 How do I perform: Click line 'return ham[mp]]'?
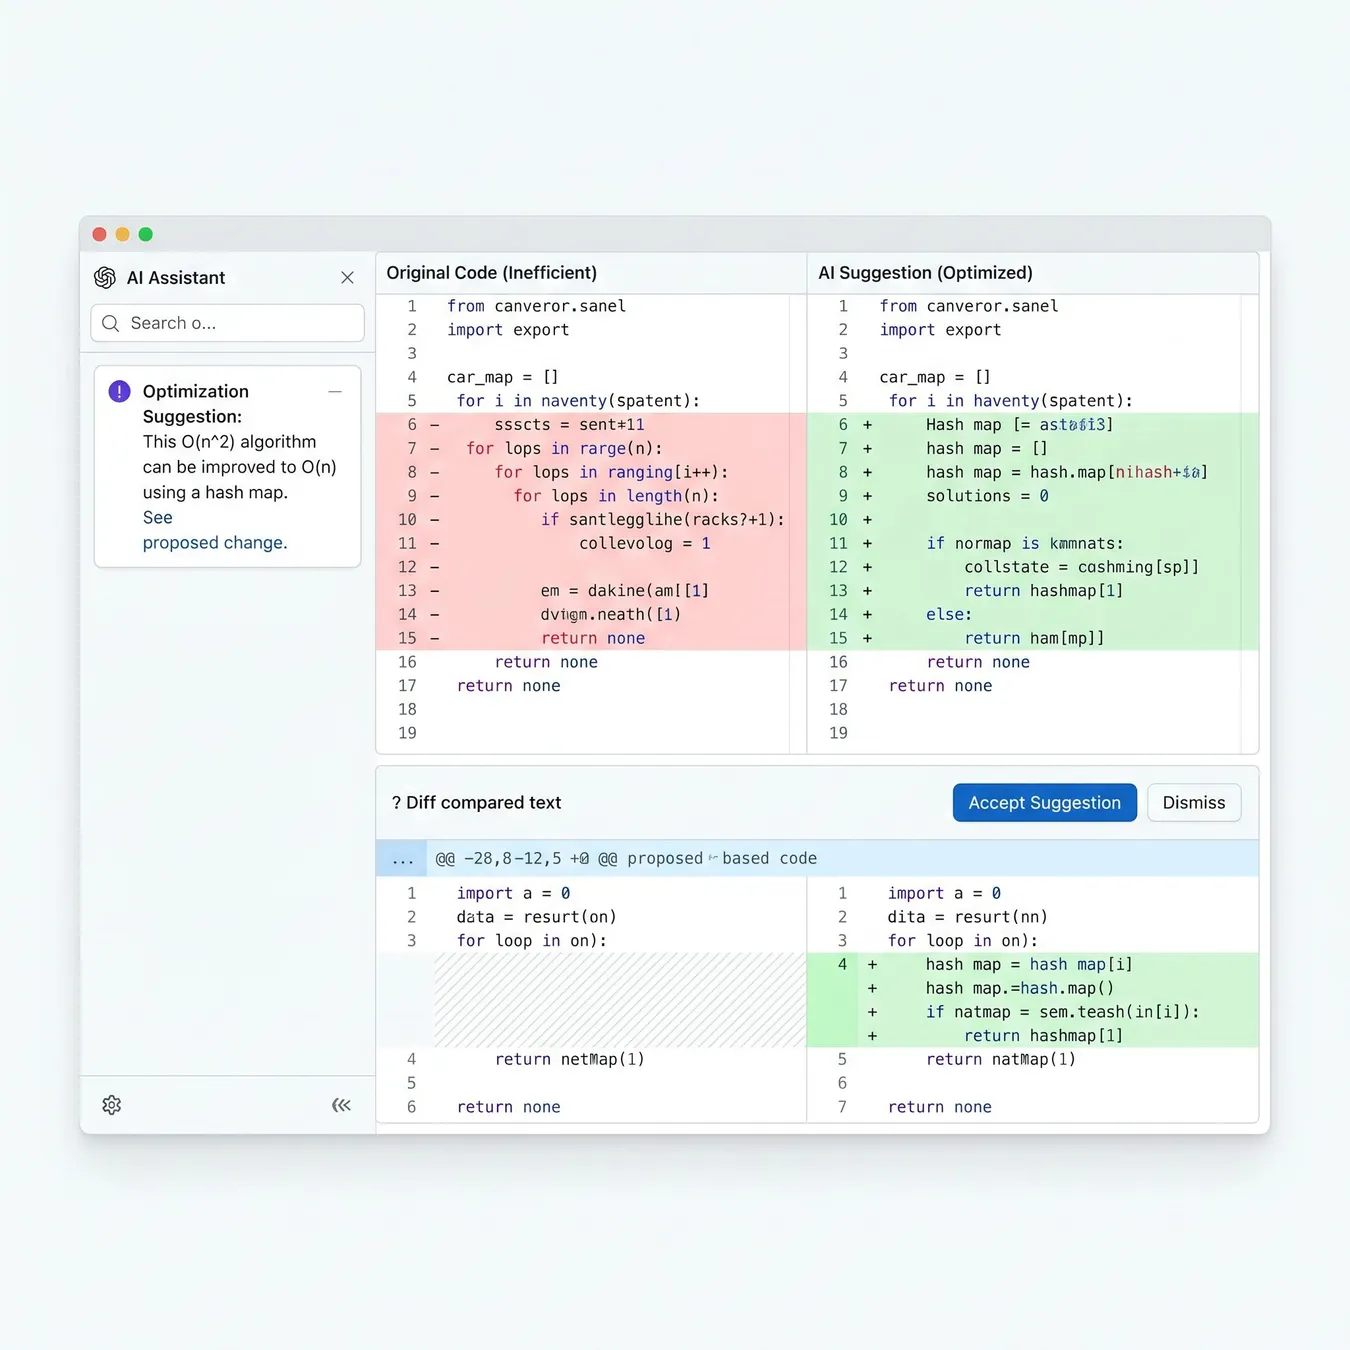1034,638
